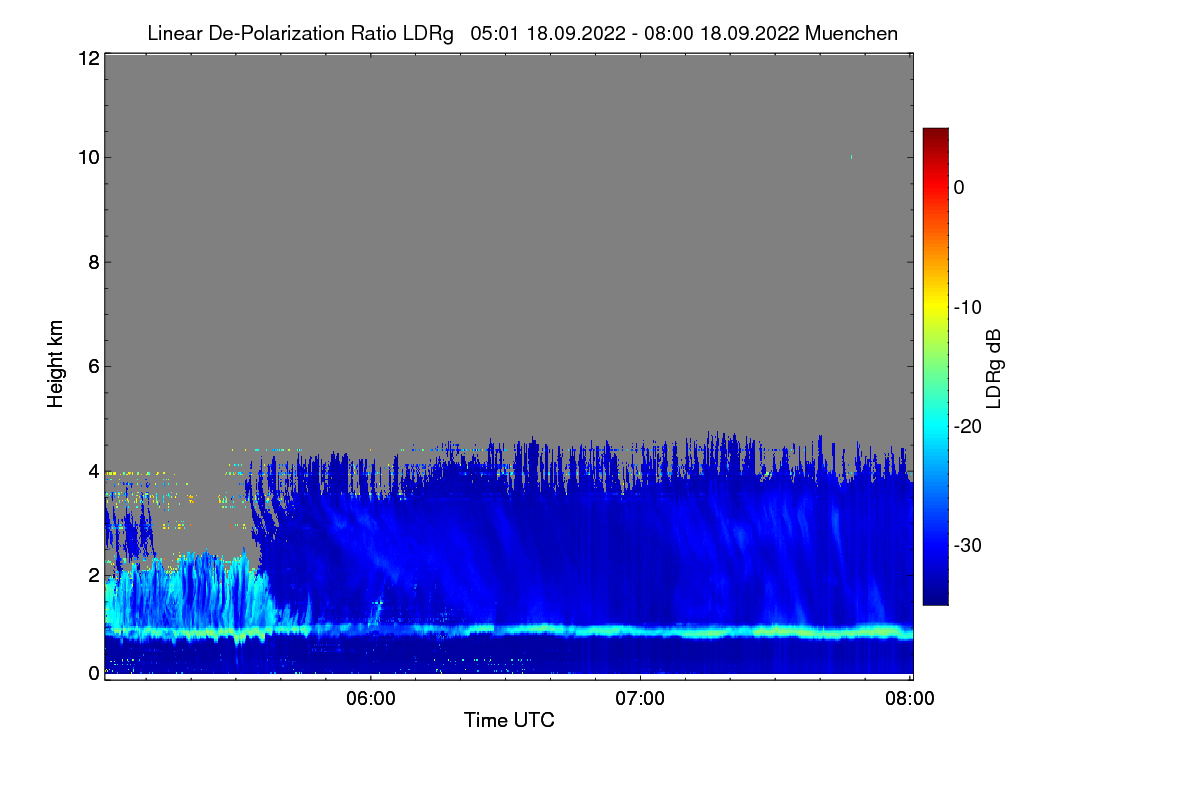Image resolution: width=1200 pixels, height=800 pixels.
Task: Click the height tick label '10'
Action: (87, 157)
